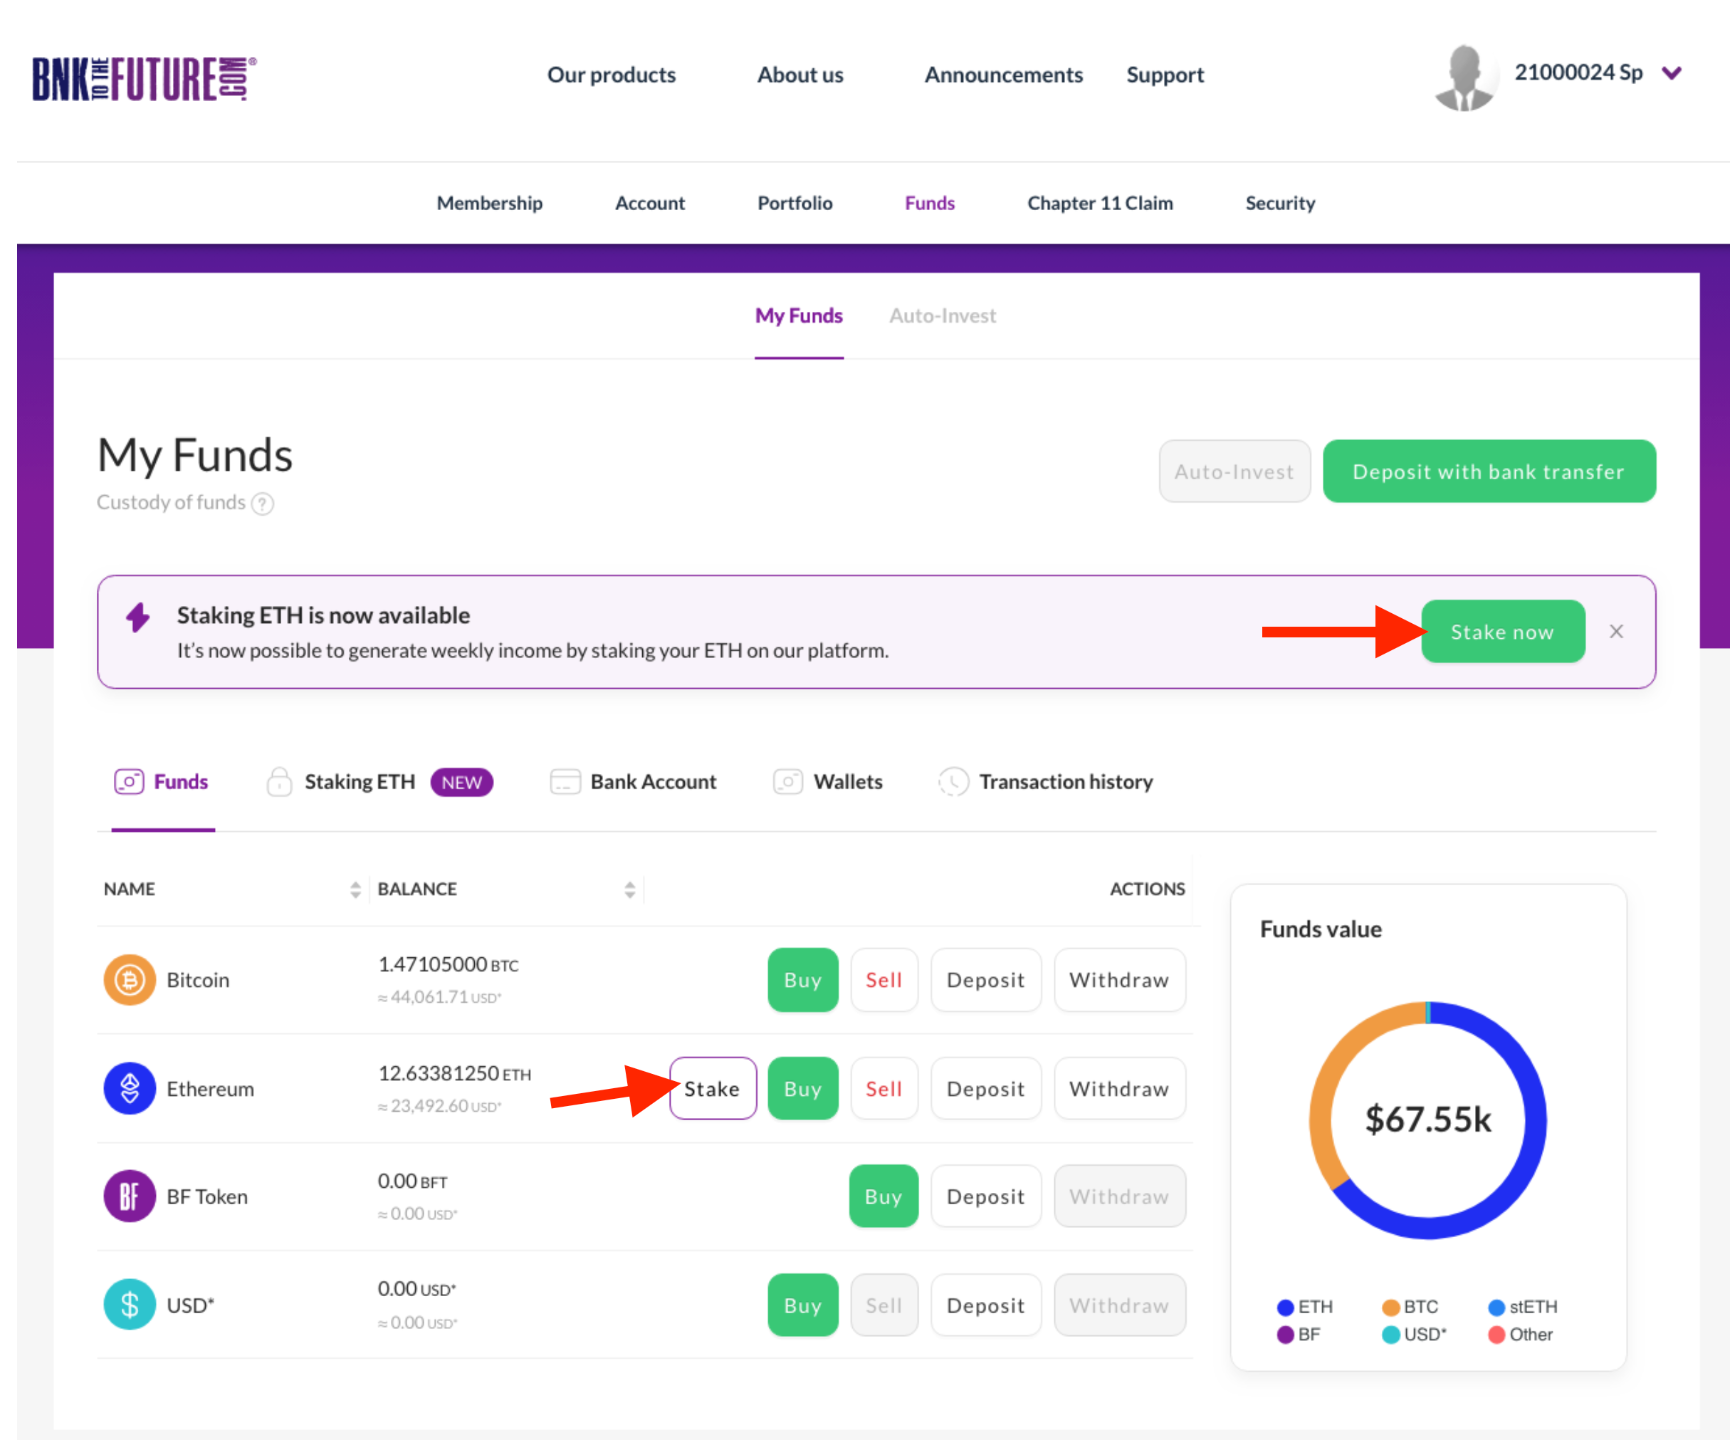
Task: Click the Ethereum coin icon
Action: (x=130, y=1088)
